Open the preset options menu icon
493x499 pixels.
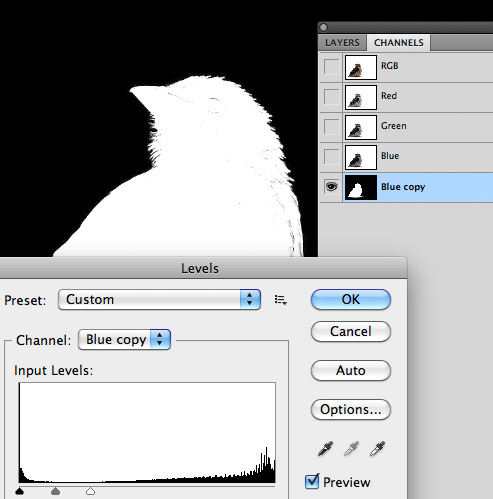(x=280, y=300)
